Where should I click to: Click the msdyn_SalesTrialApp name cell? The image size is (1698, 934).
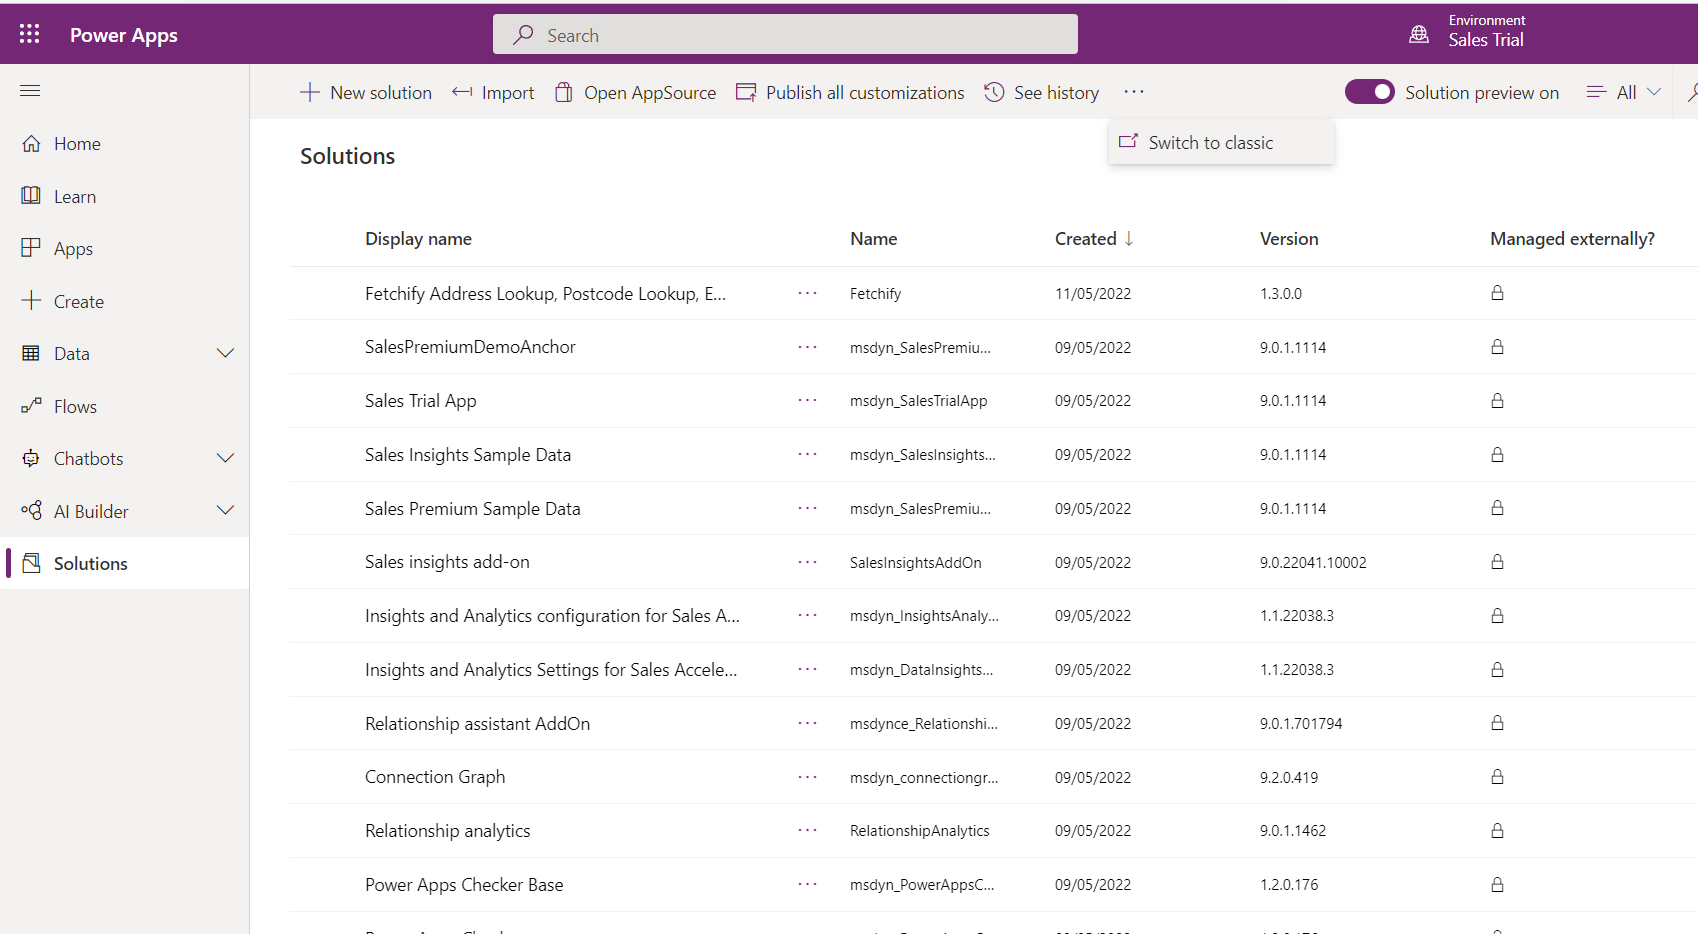(918, 401)
